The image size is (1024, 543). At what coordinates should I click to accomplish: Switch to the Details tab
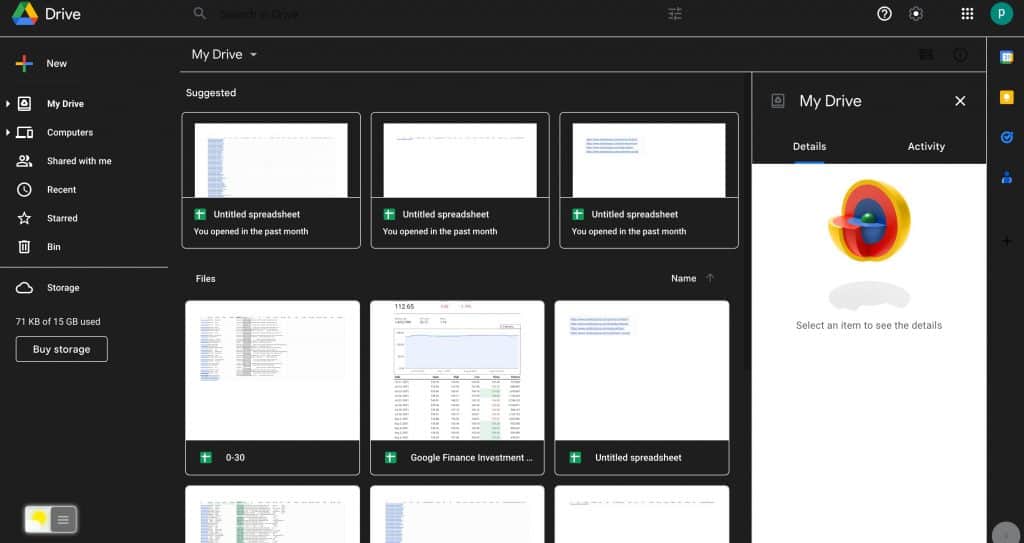click(x=809, y=146)
